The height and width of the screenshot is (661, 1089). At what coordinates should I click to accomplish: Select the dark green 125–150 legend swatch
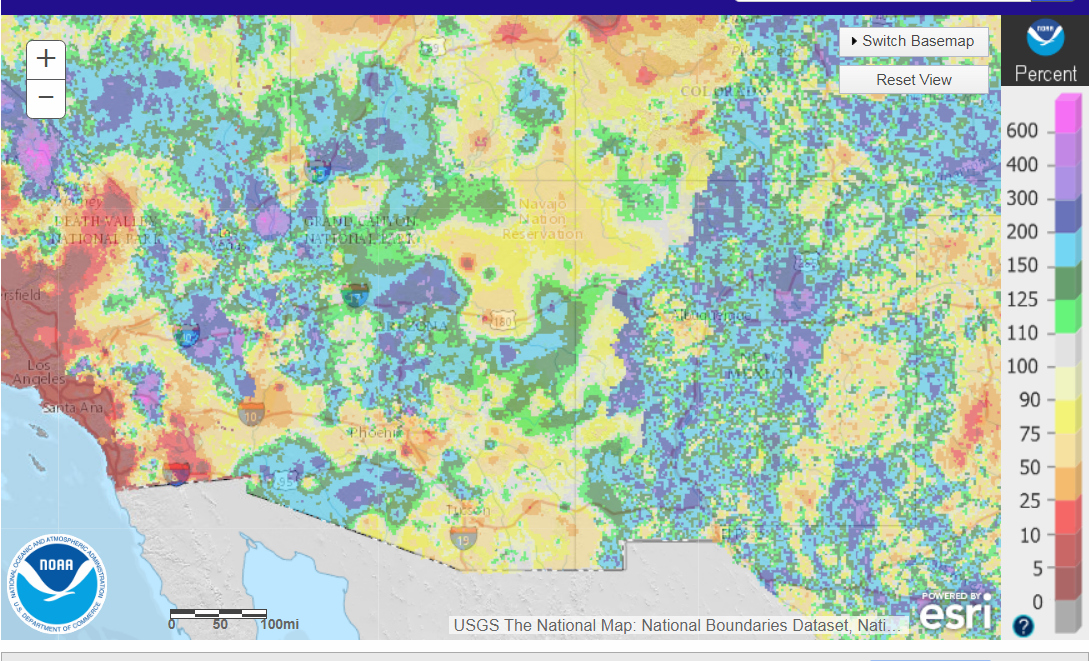point(1067,283)
